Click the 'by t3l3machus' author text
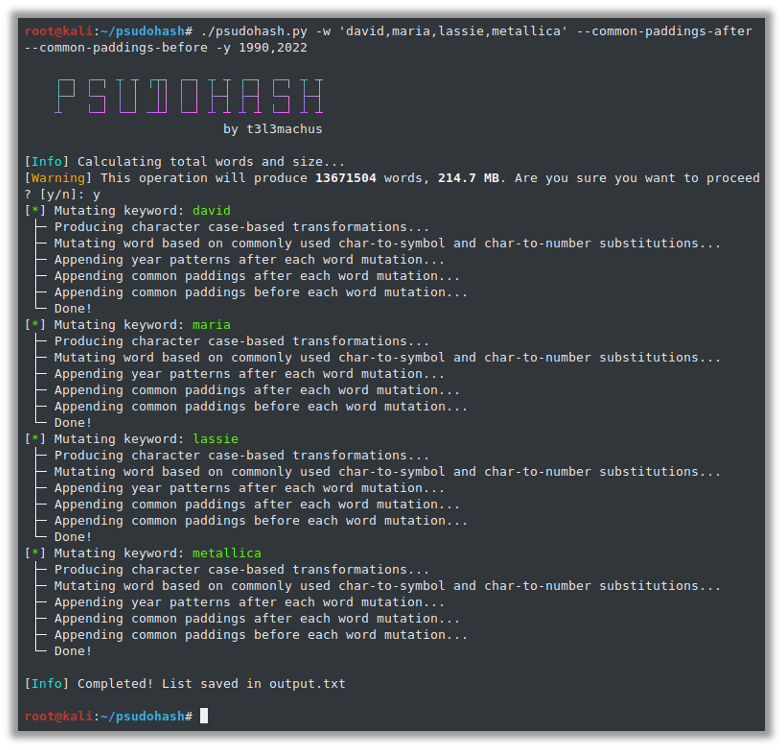 tap(272, 129)
